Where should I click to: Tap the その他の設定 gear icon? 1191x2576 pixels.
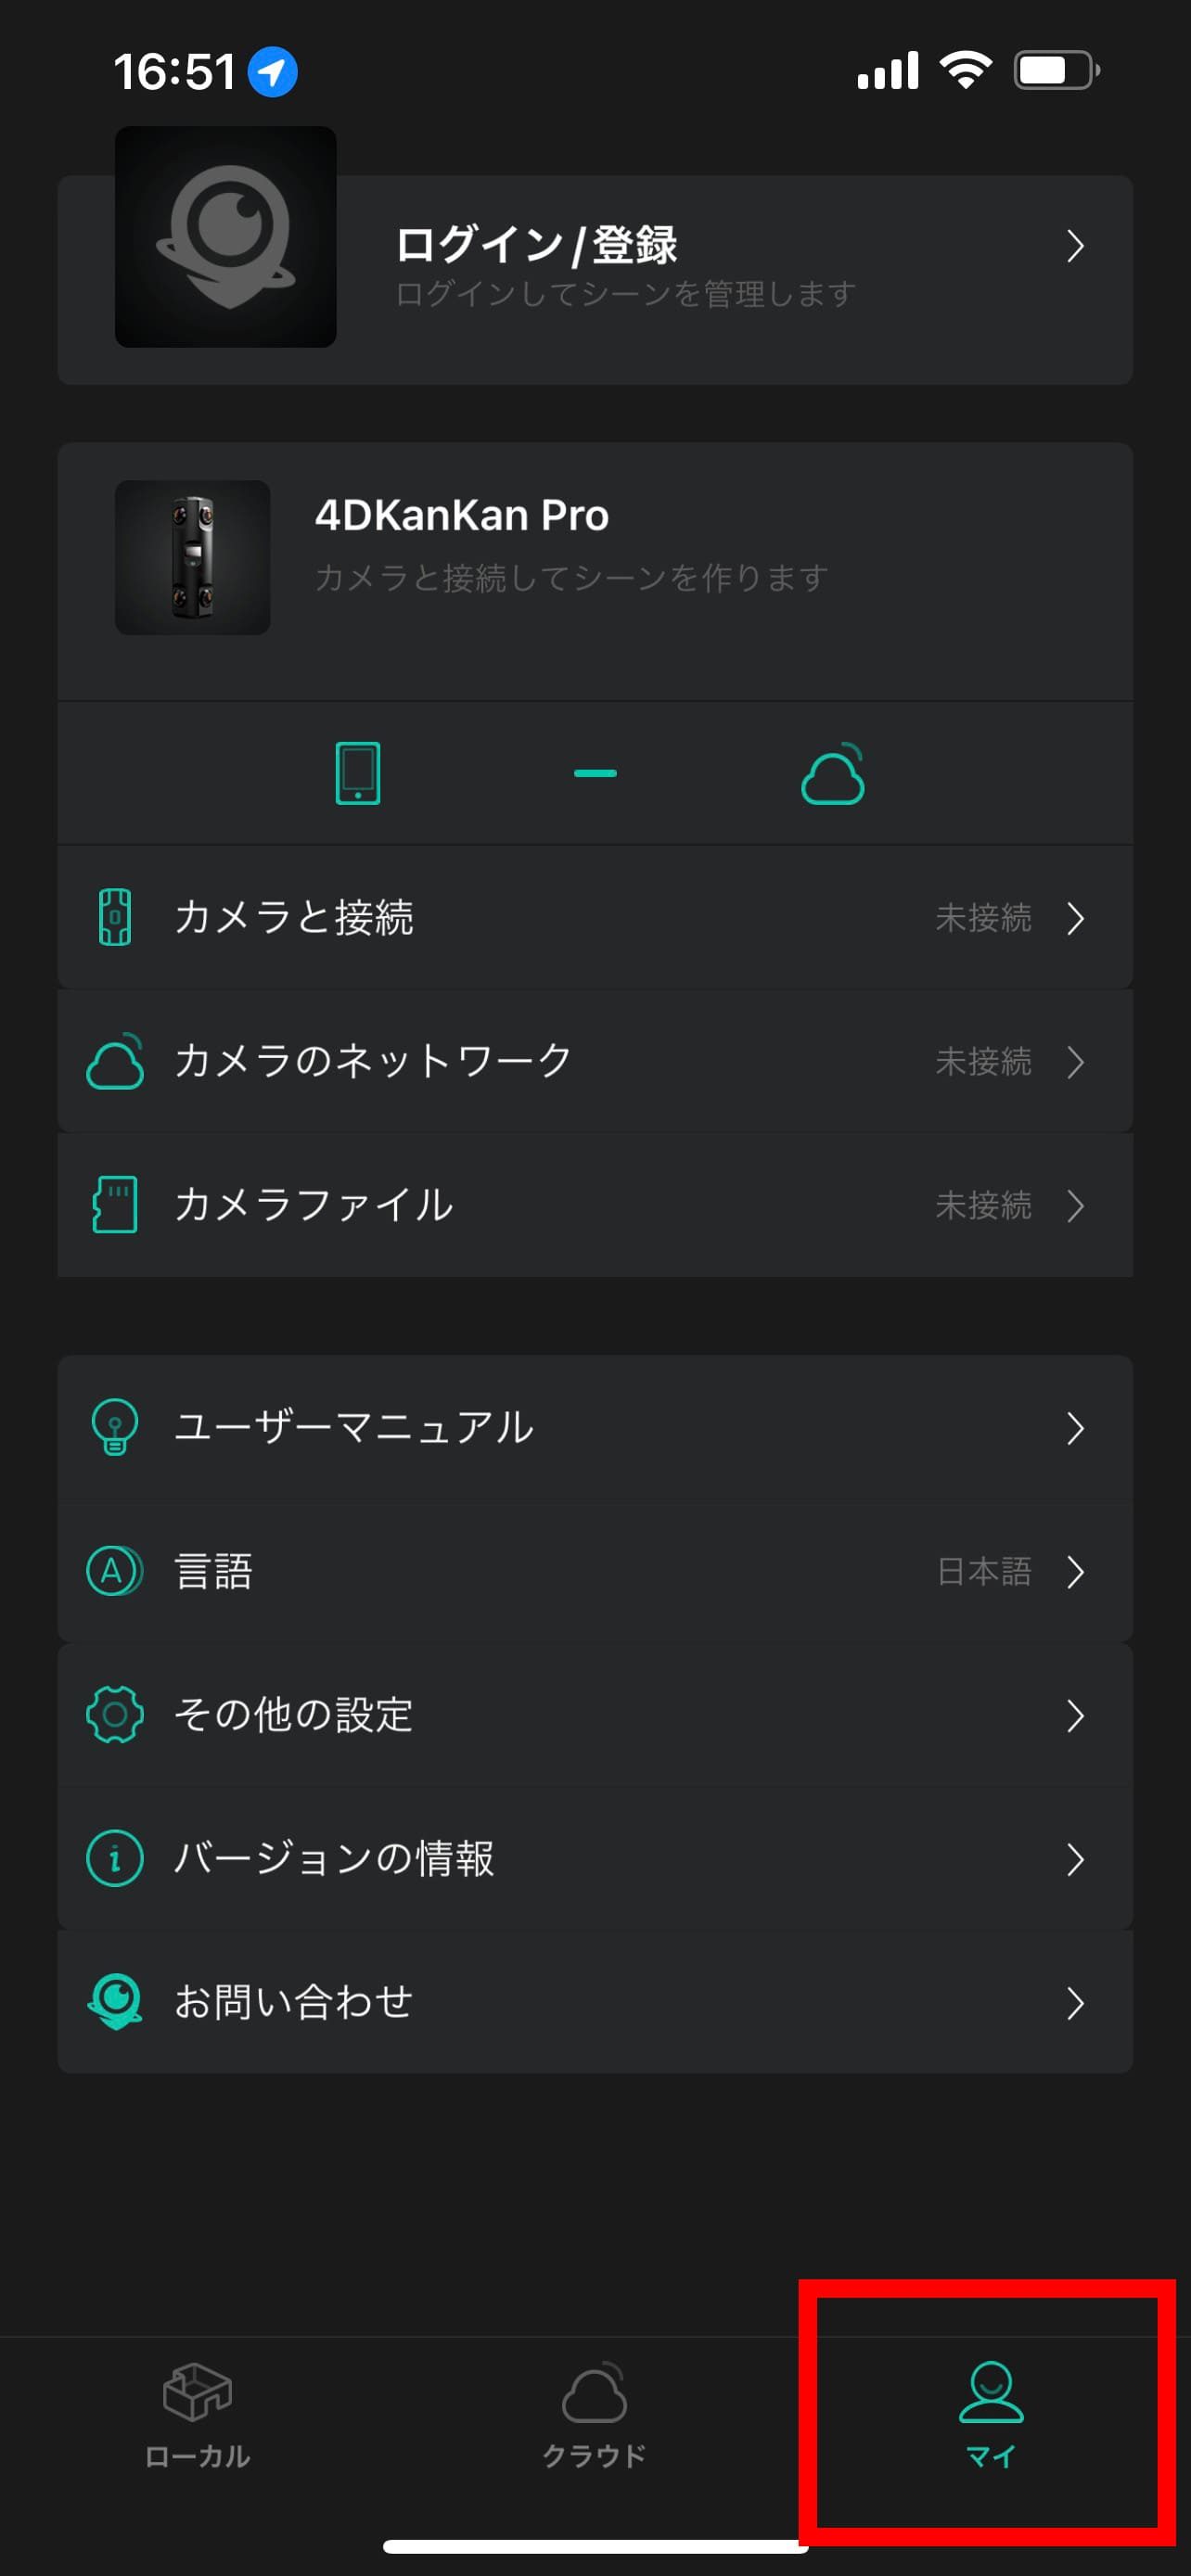115,1715
